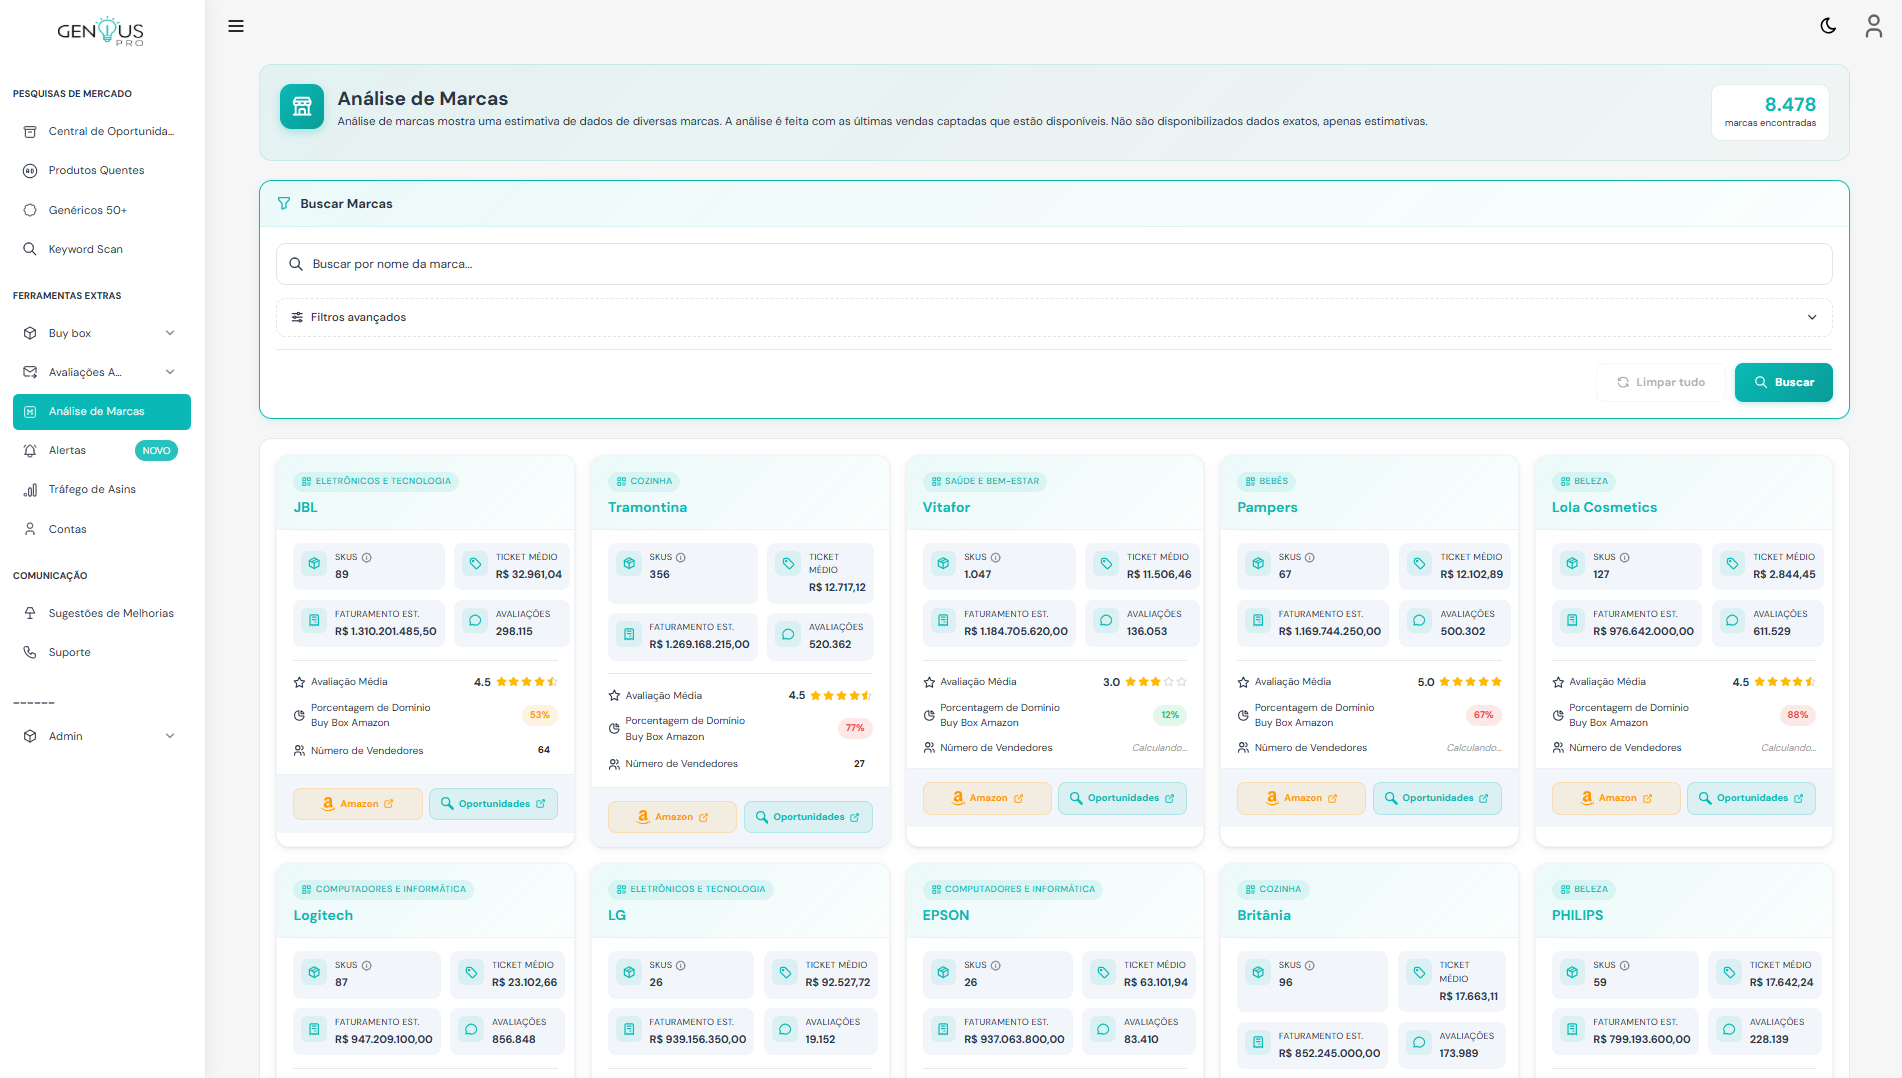Click the SKUs info icon on the JBL card
The width and height of the screenshot is (1902, 1078).
point(367,558)
